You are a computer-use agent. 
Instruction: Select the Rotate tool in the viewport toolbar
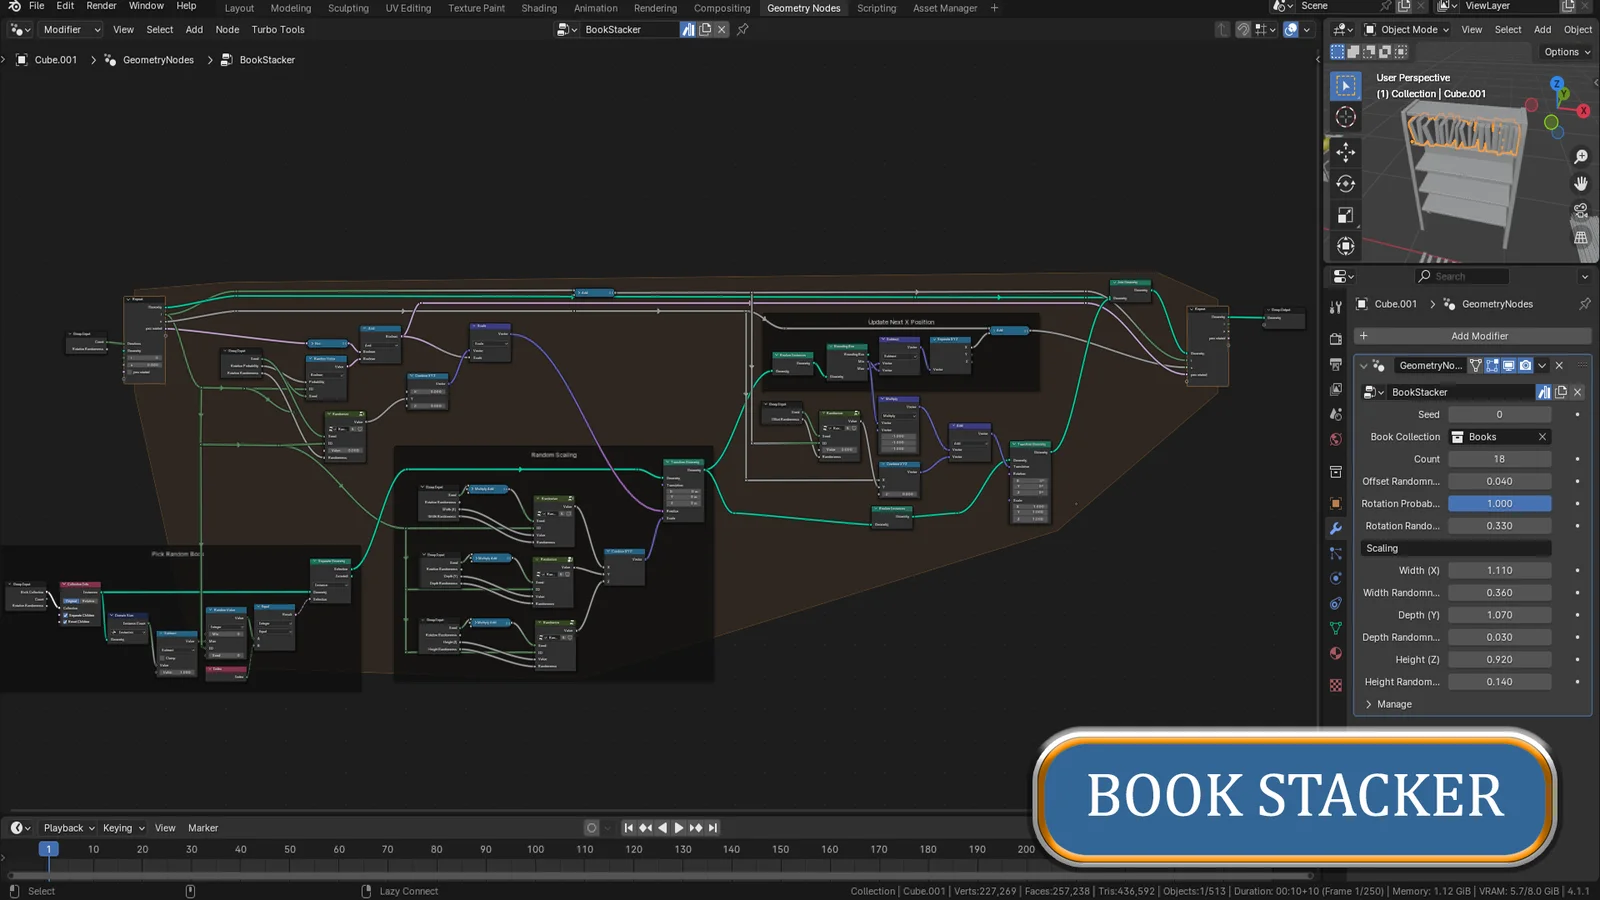[1346, 185]
